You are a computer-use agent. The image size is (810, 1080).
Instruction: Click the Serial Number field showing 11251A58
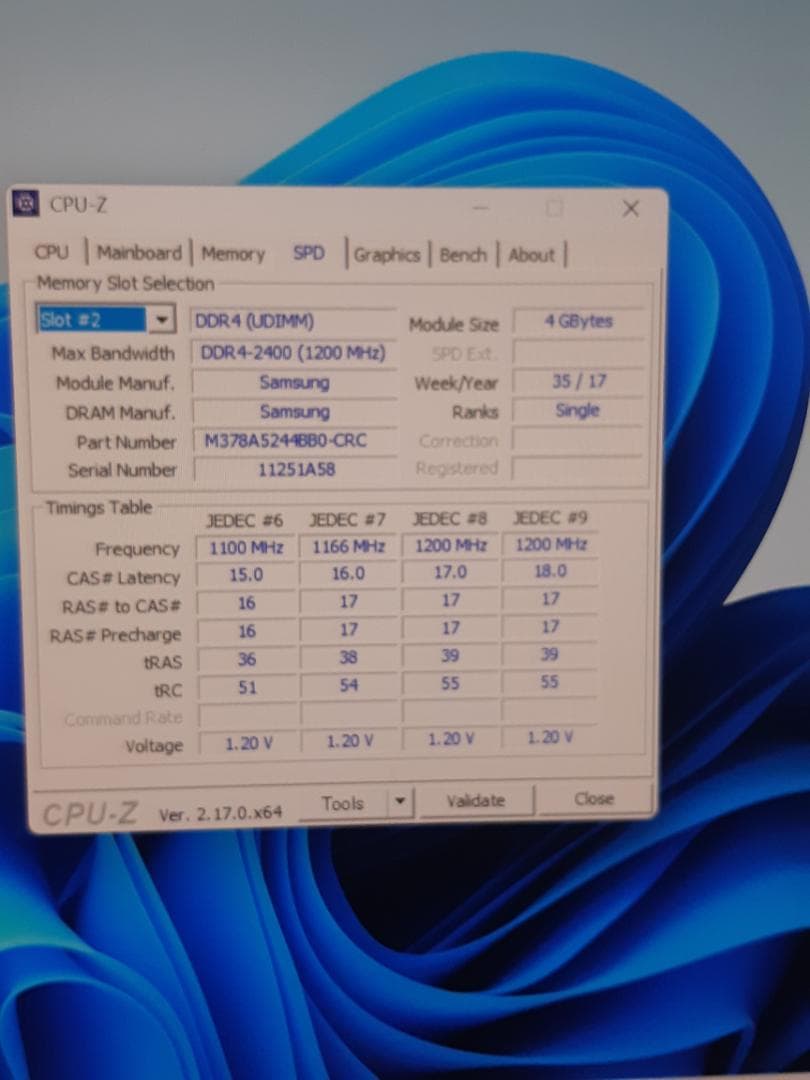point(294,469)
